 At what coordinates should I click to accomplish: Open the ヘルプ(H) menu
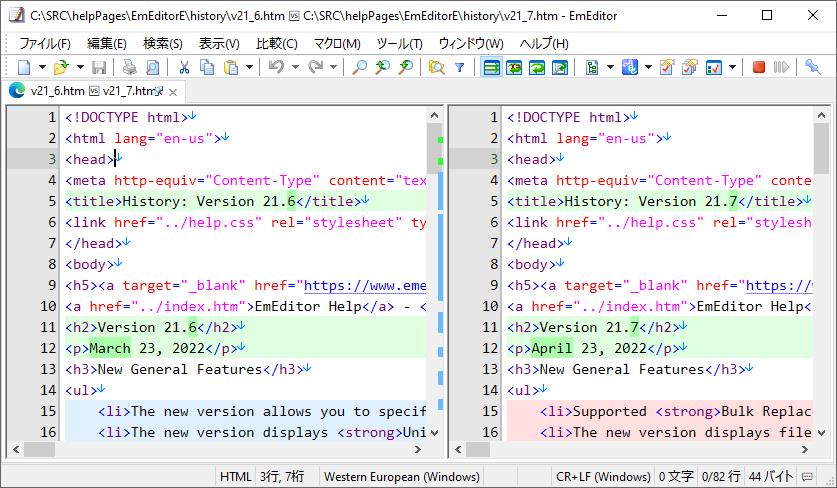tap(544, 43)
